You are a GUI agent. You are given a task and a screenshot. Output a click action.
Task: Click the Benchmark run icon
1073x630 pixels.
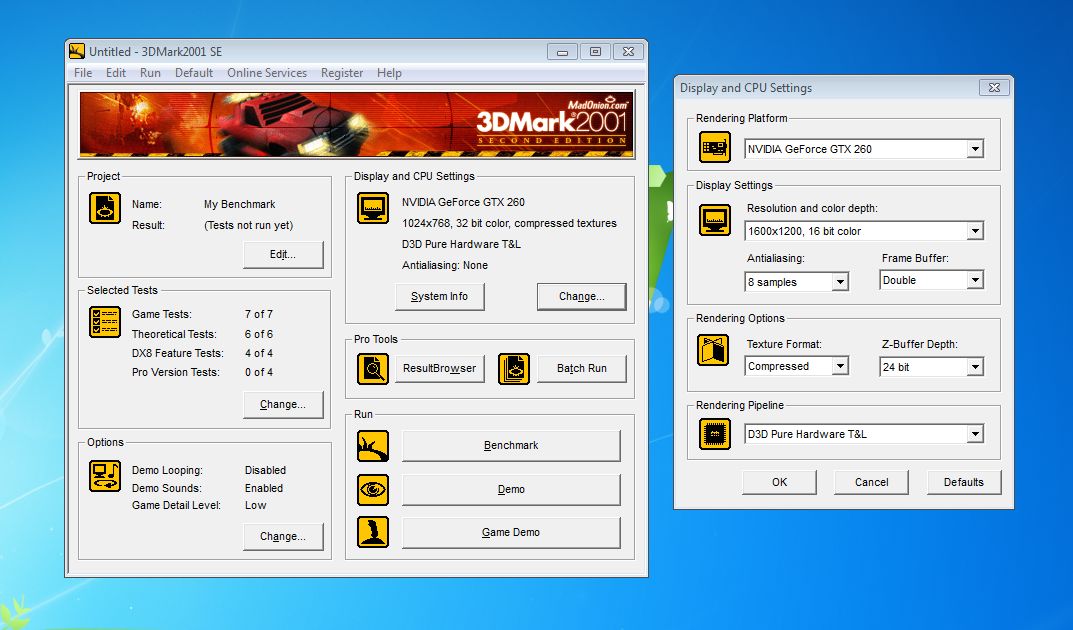pyautogui.click(x=373, y=446)
